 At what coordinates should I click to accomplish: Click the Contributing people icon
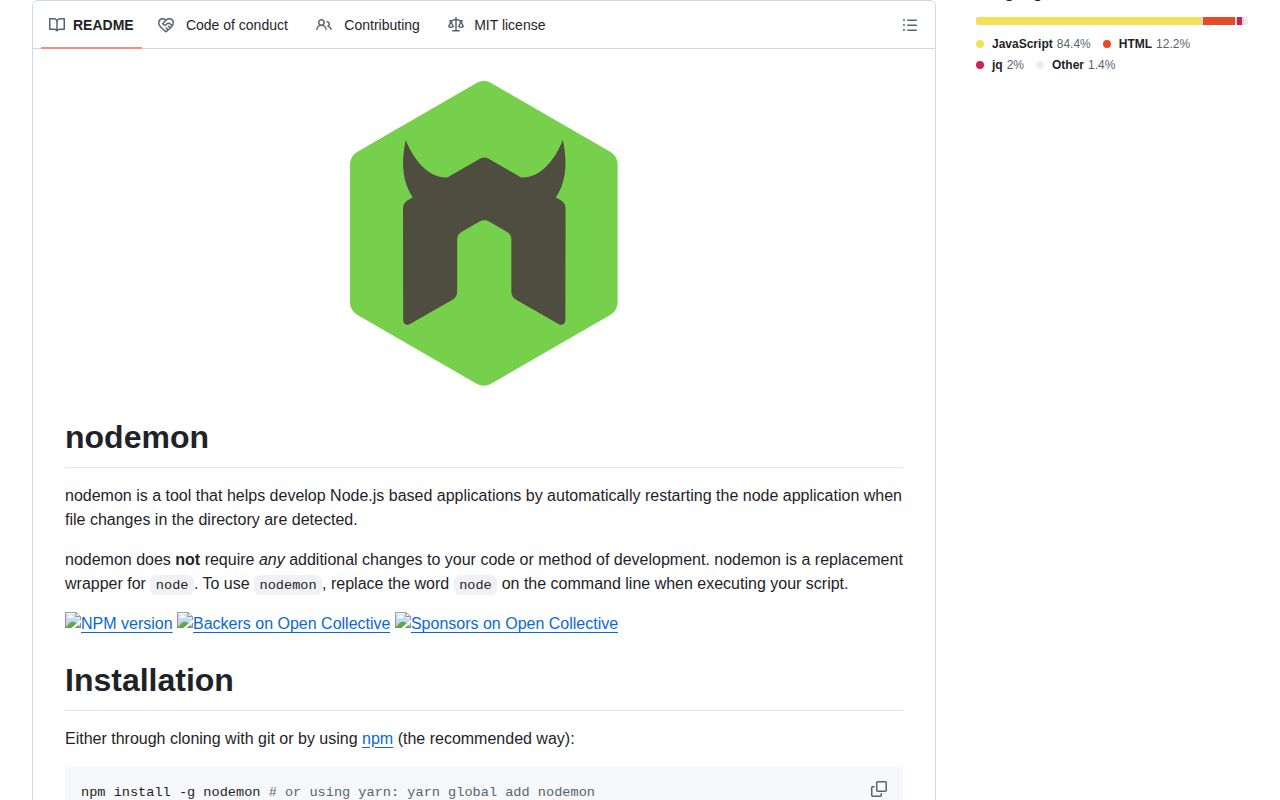click(324, 25)
